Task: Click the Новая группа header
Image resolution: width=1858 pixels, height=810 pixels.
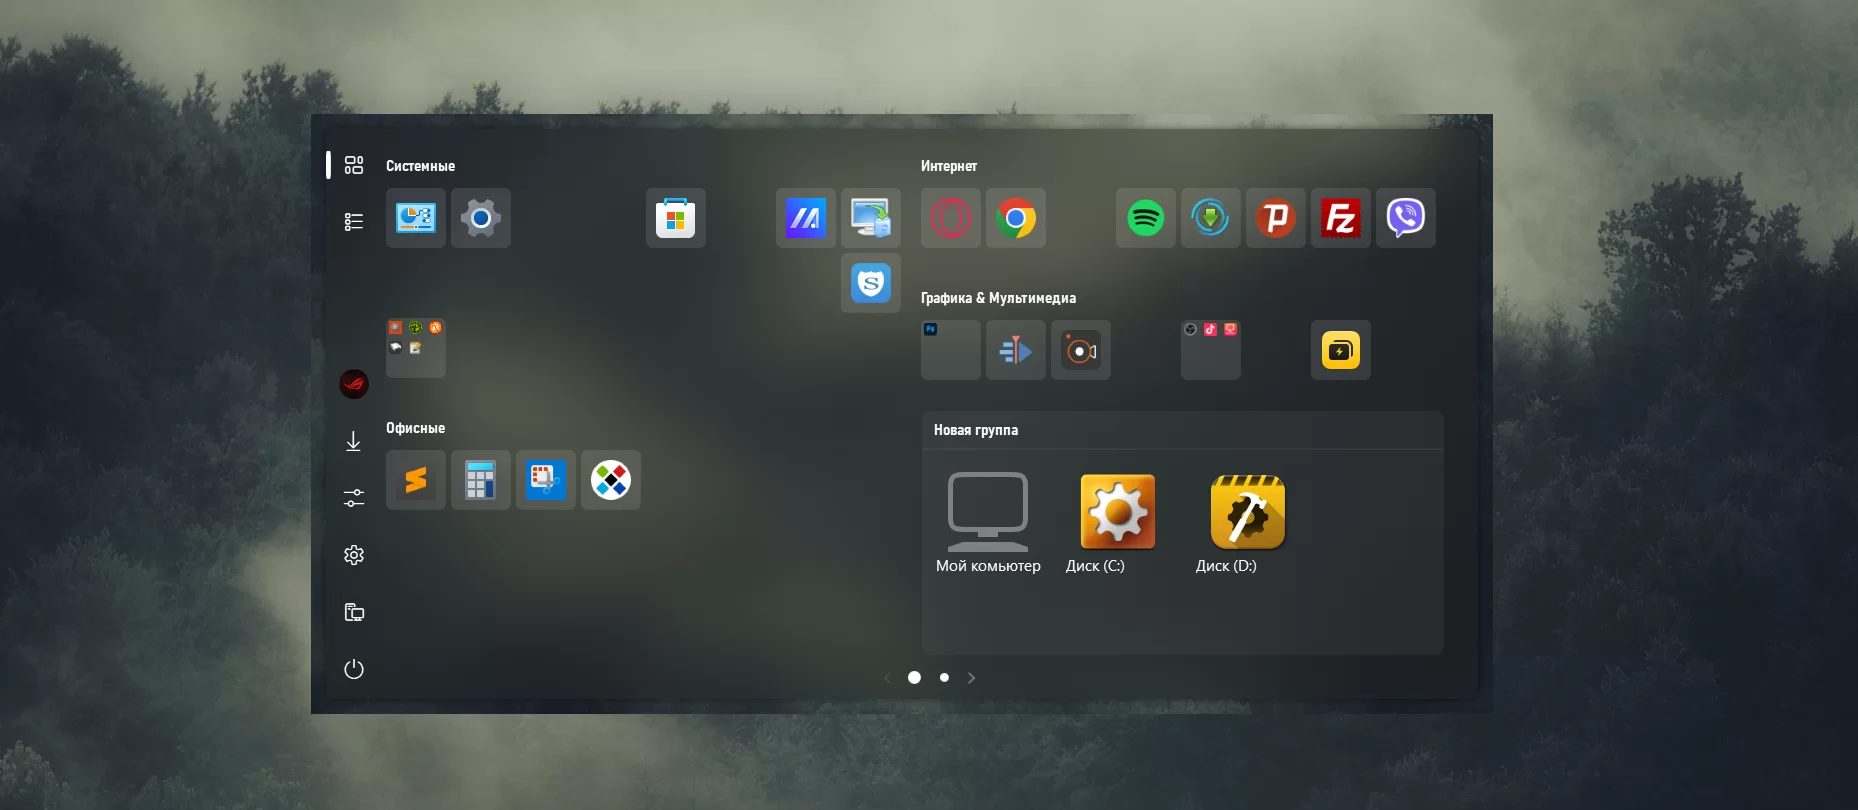Action: pos(976,430)
